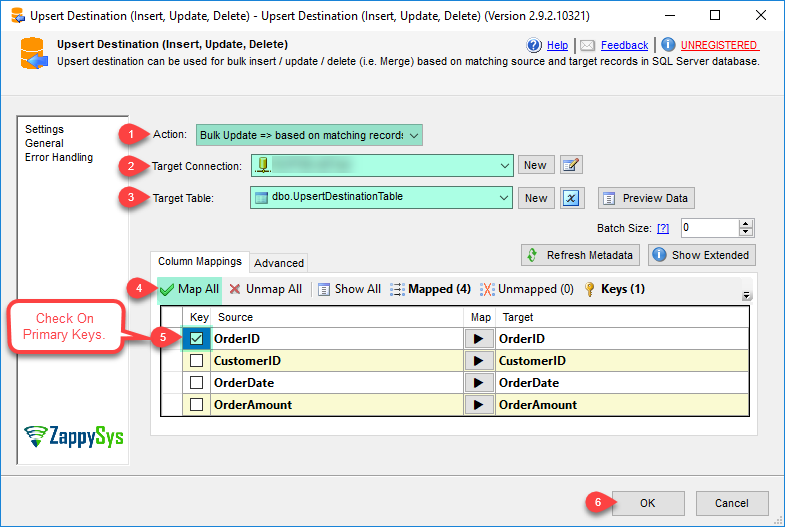Click the Refresh Metadata button

[580, 255]
